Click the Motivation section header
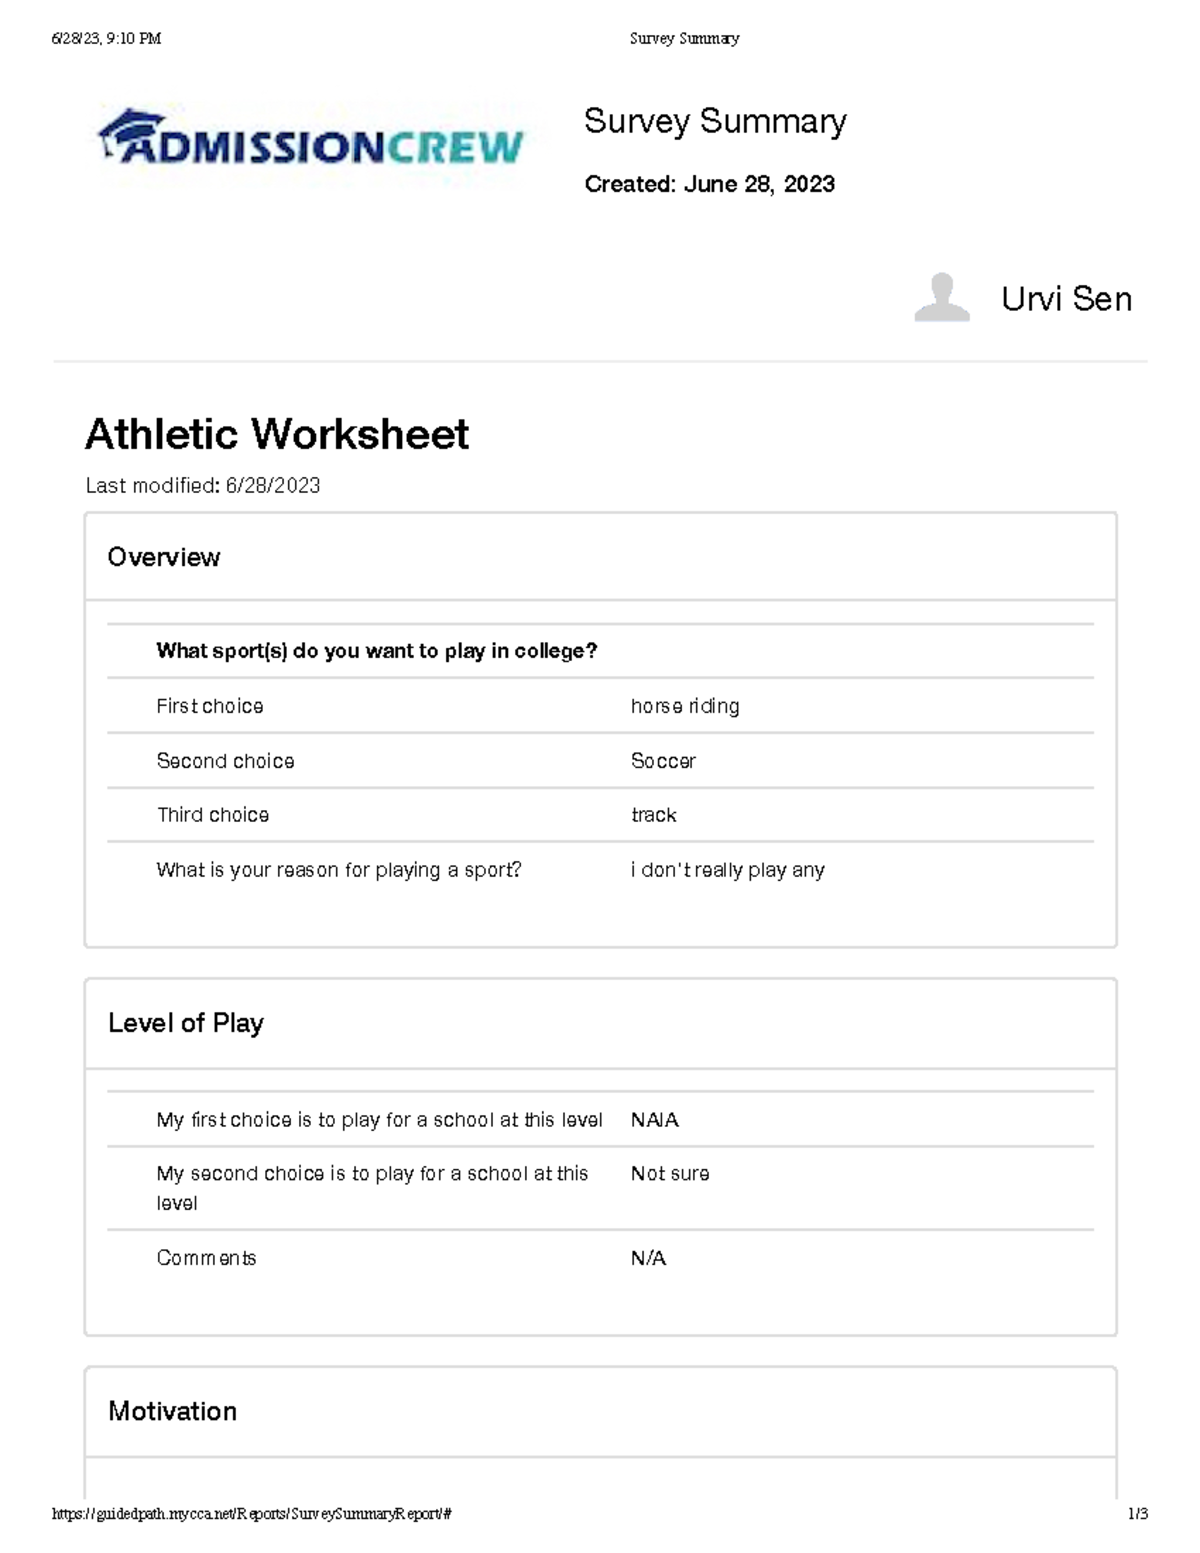Screen dimensions: 1200x1553 click(x=173, y=1411)
